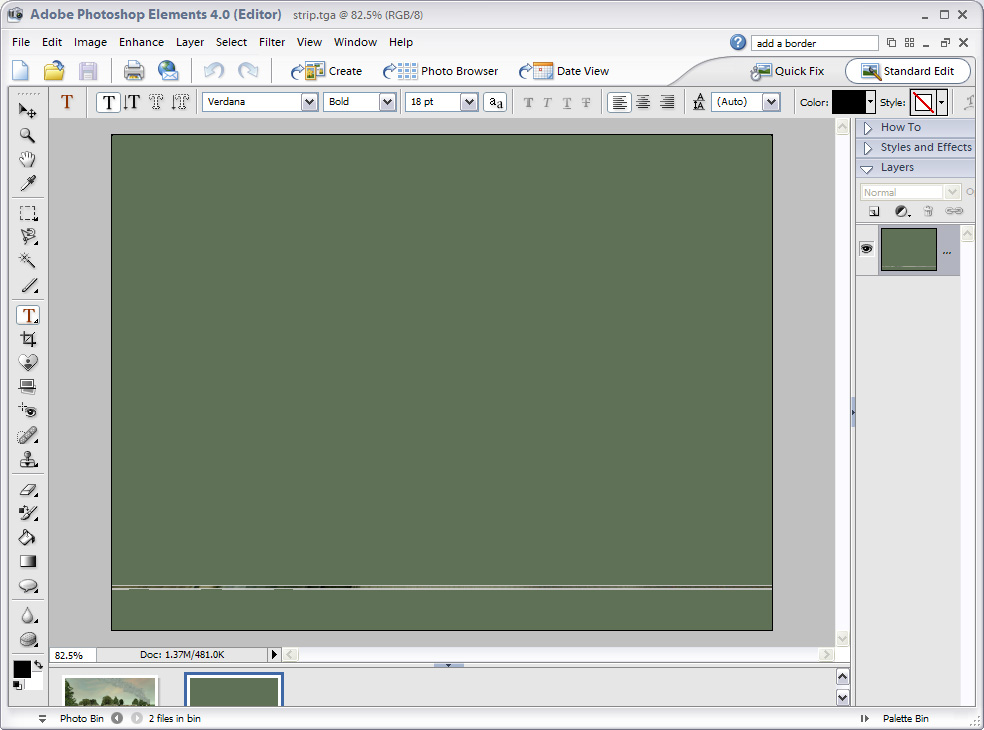This screenshot has width=984, height=730.
Task: Open the Verdana font family dropdown
Action: [x=309, y=102]
